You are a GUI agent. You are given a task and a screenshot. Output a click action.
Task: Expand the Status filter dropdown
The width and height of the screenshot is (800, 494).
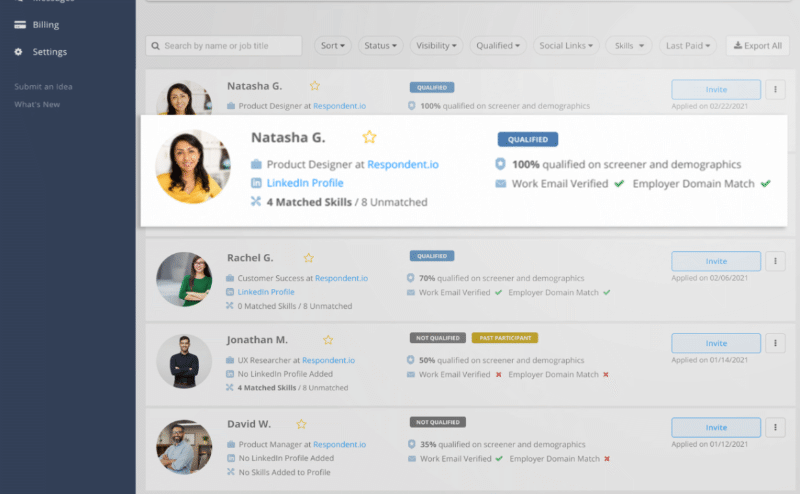(381, 45)
